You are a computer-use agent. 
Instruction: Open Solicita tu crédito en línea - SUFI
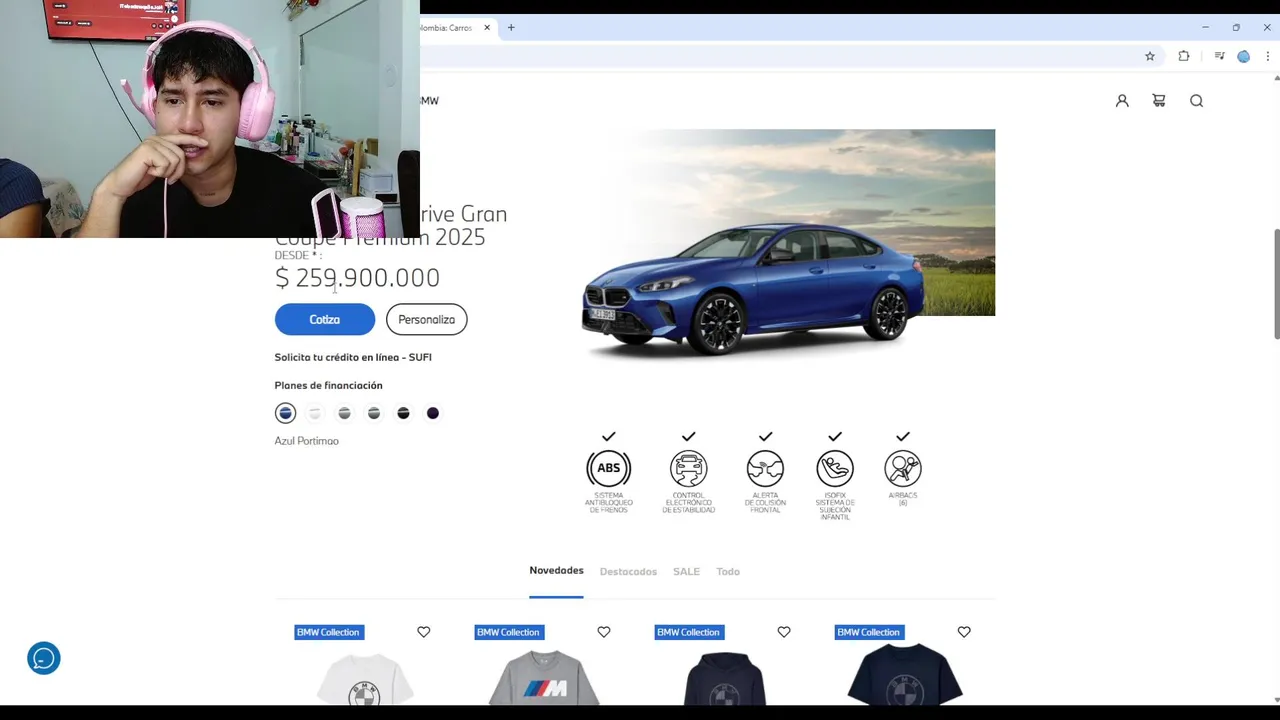pyautogui.click(x=353, y=357)
